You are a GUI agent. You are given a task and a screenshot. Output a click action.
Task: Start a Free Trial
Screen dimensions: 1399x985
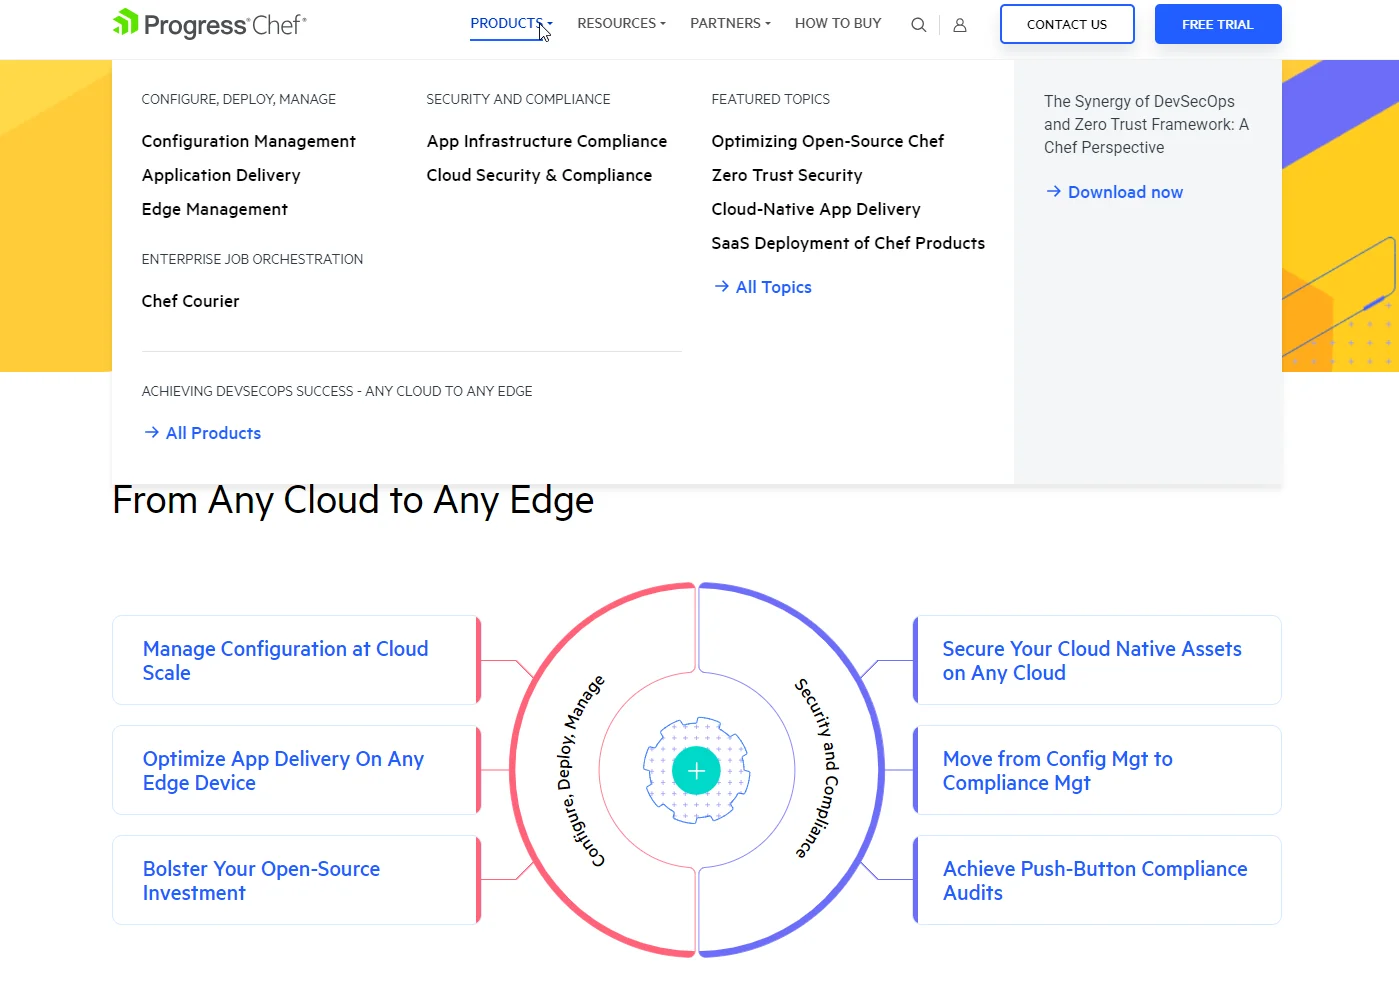click(1218, 24)
